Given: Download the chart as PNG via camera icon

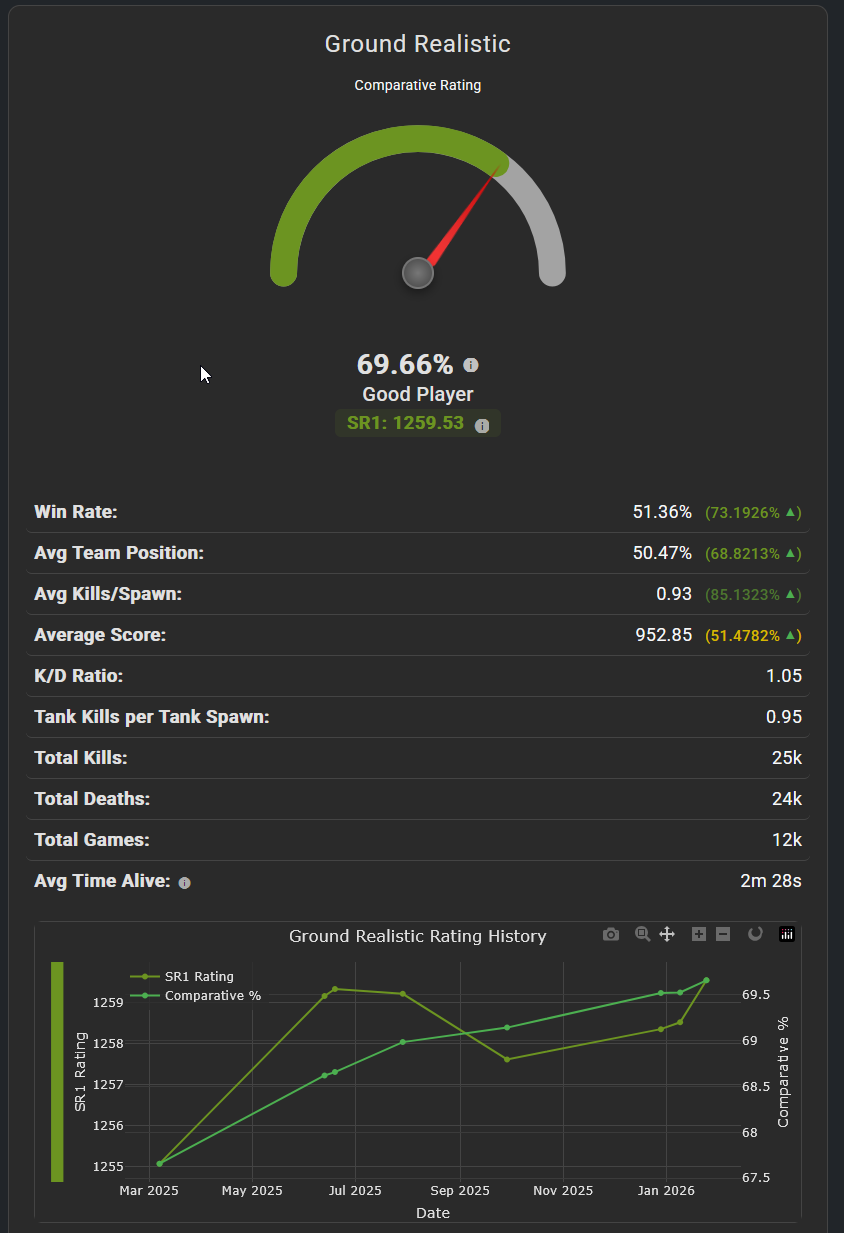Looking at the screenshot, I should 611,934.
